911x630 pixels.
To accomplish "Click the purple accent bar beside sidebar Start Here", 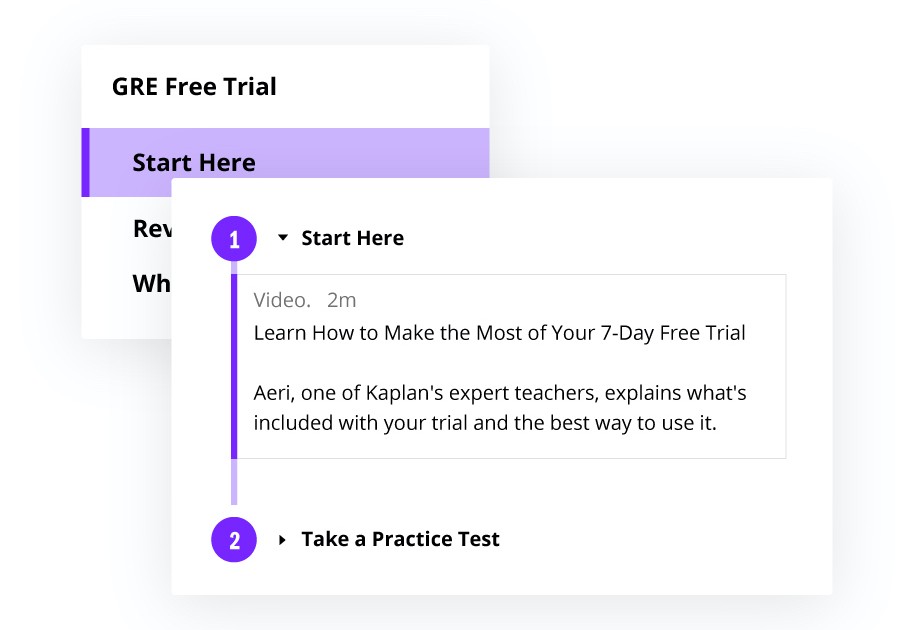I will 85,162.
